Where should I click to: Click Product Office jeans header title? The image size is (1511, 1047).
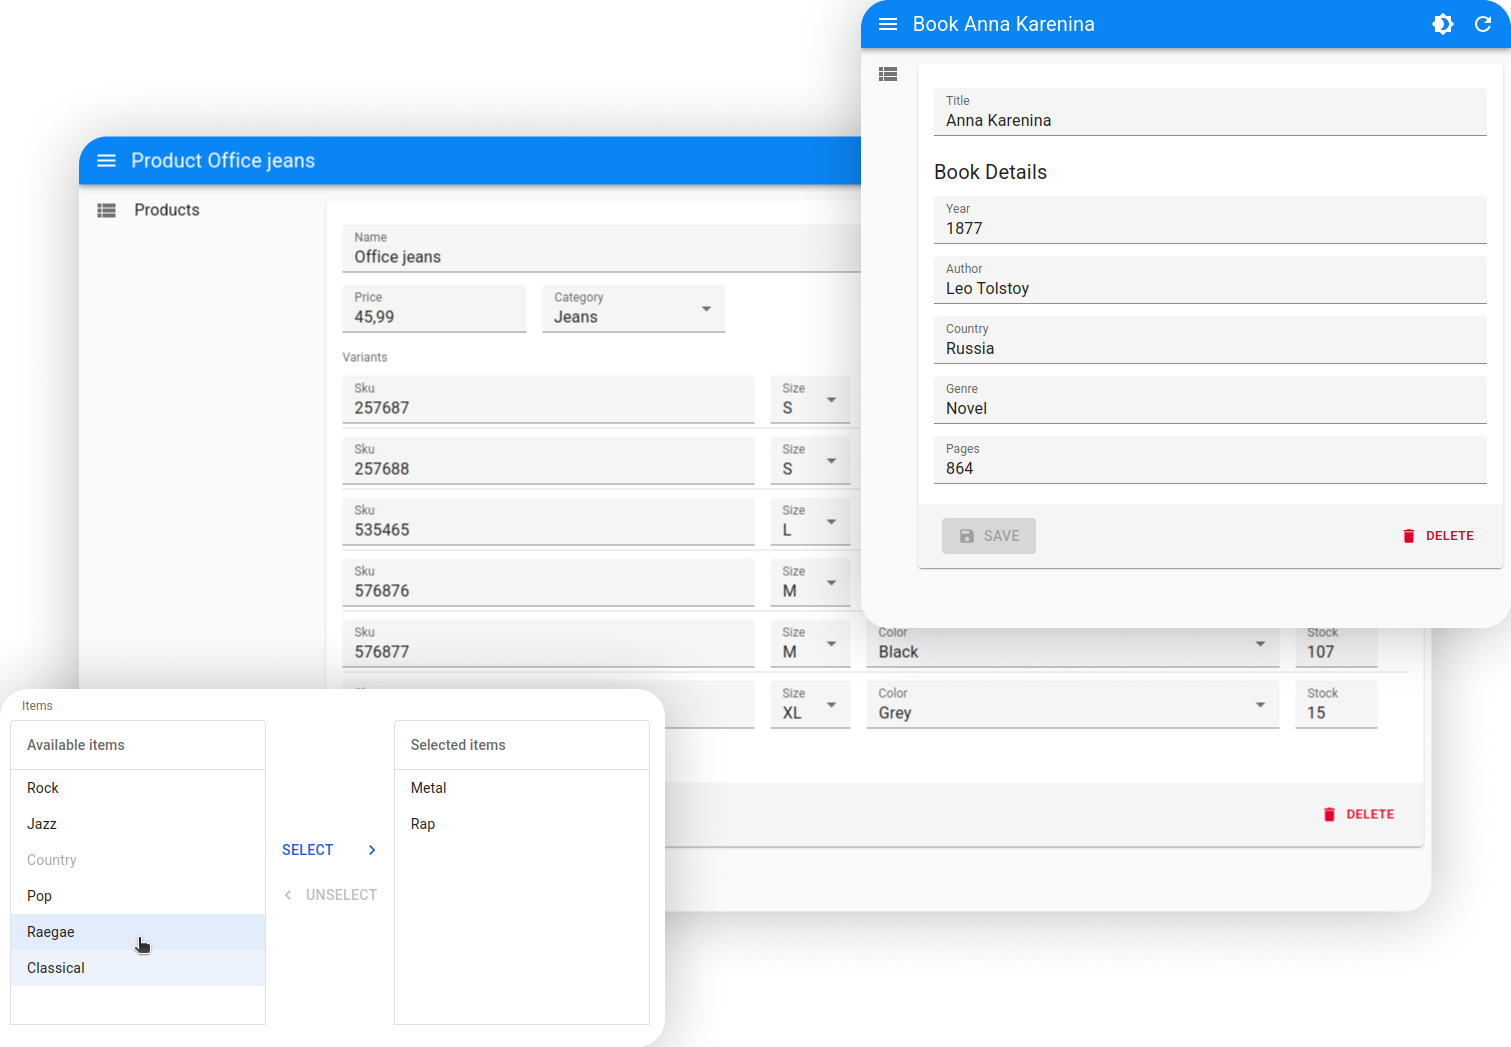click(x=223, y=161)
